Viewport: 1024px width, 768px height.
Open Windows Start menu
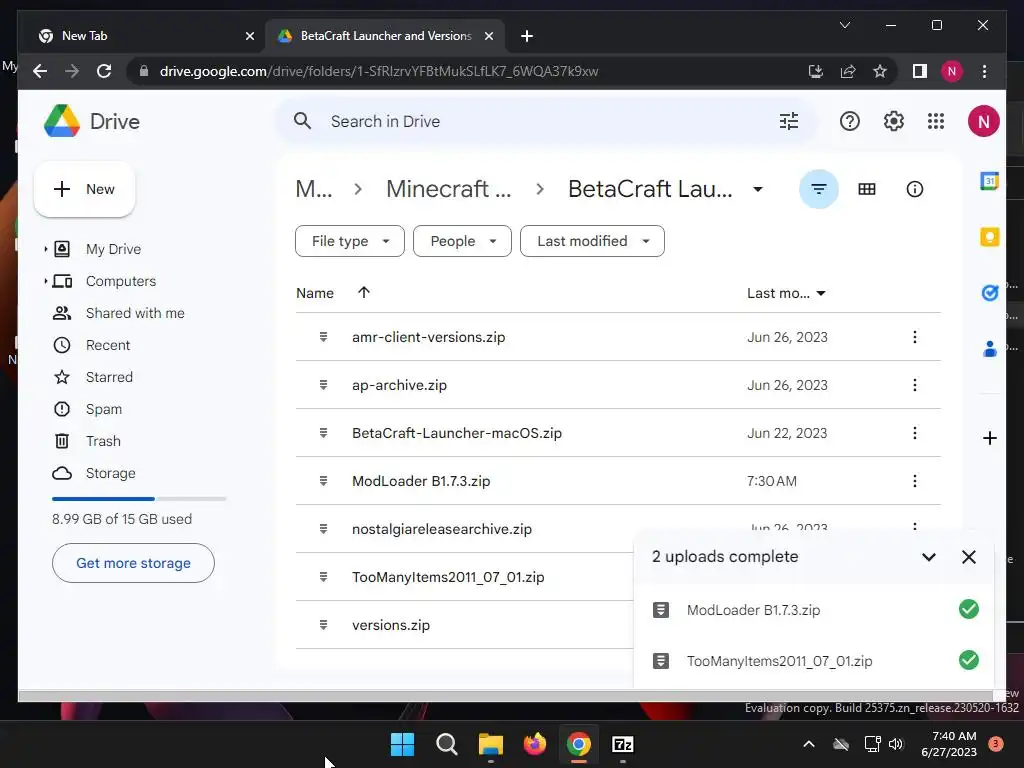click(402, 744)
